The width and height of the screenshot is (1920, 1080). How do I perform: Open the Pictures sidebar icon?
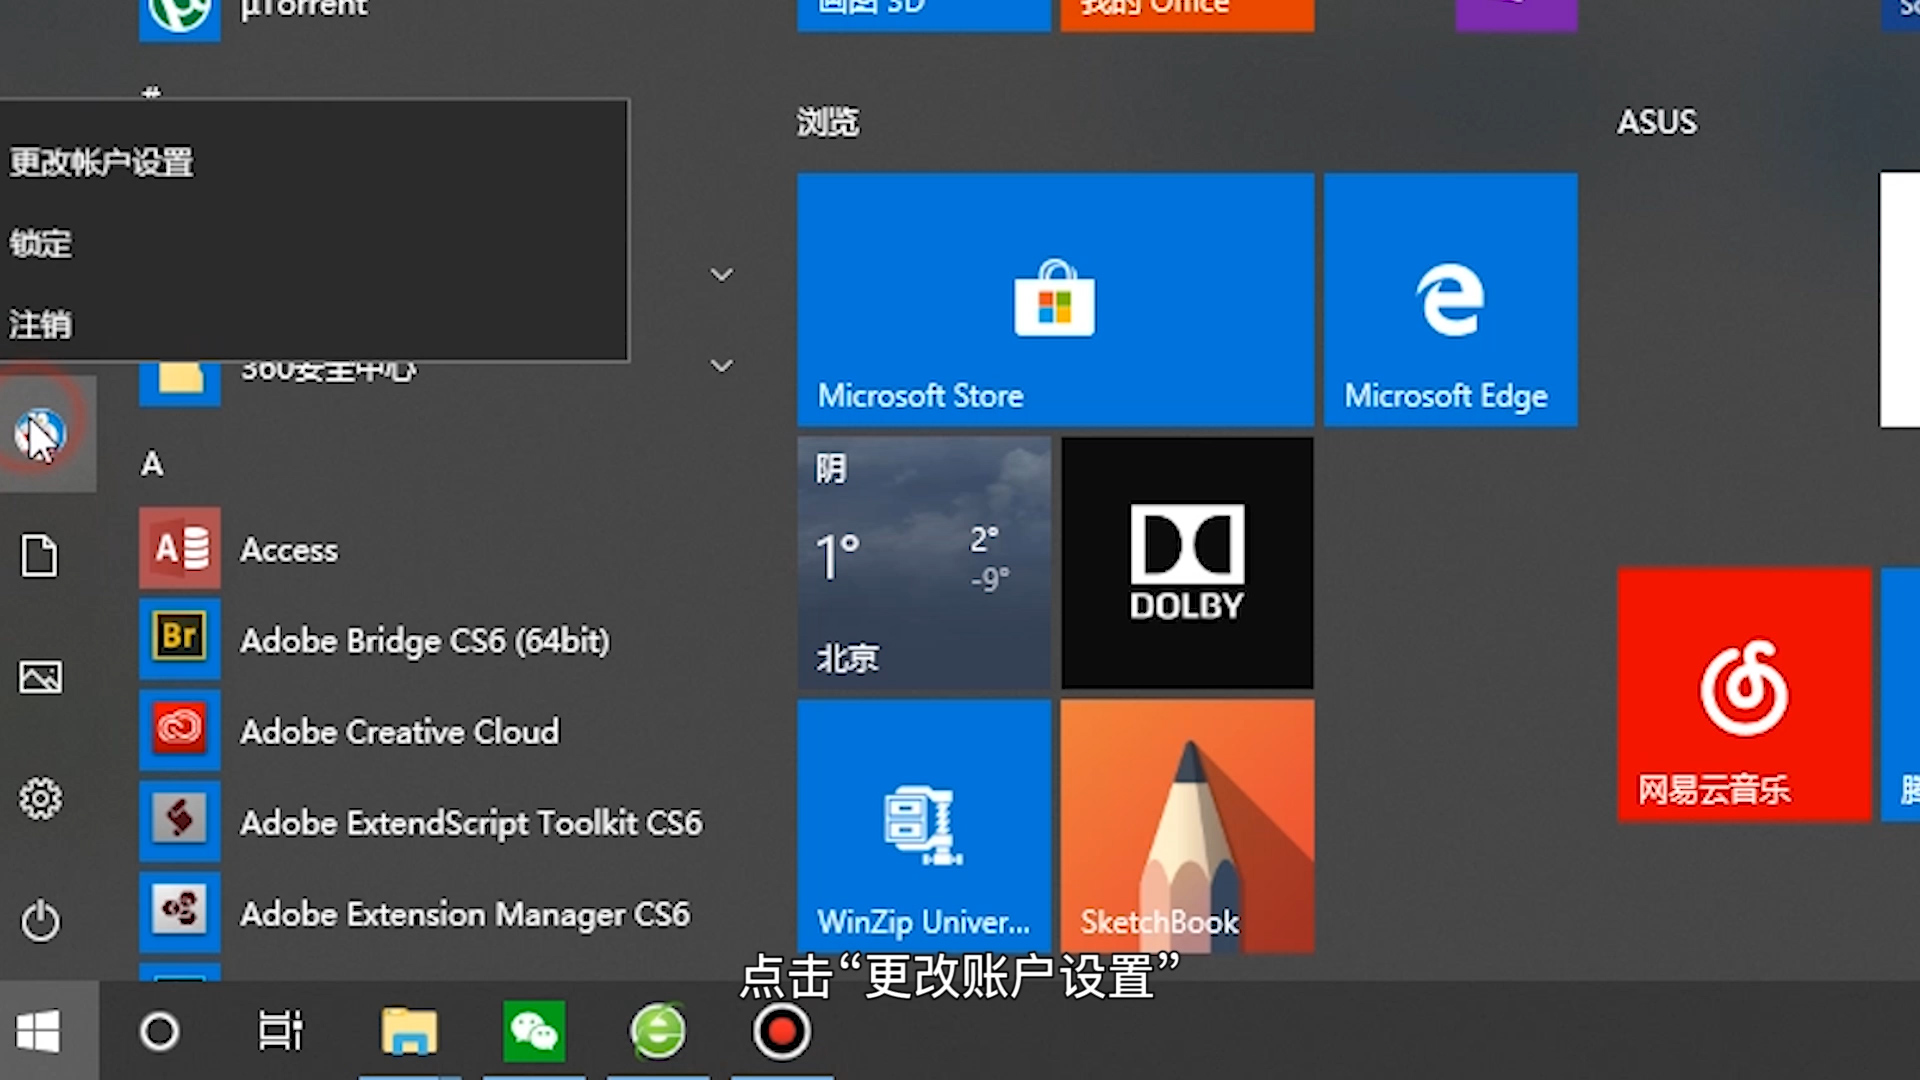(x=40, y=678)
